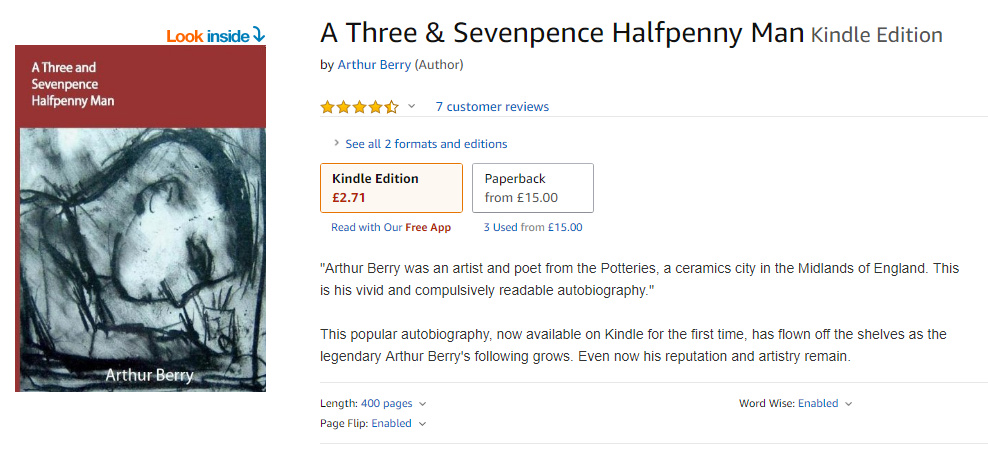Select the Kindle Edition format
Image resolution: width=988 pixels, height=451 pixels.
point(391,188)
